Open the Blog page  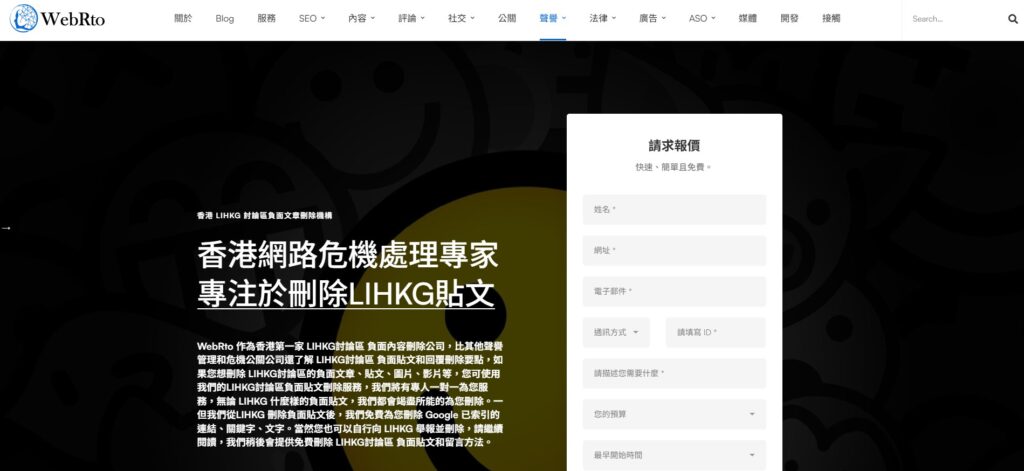(x=225, y=18)
